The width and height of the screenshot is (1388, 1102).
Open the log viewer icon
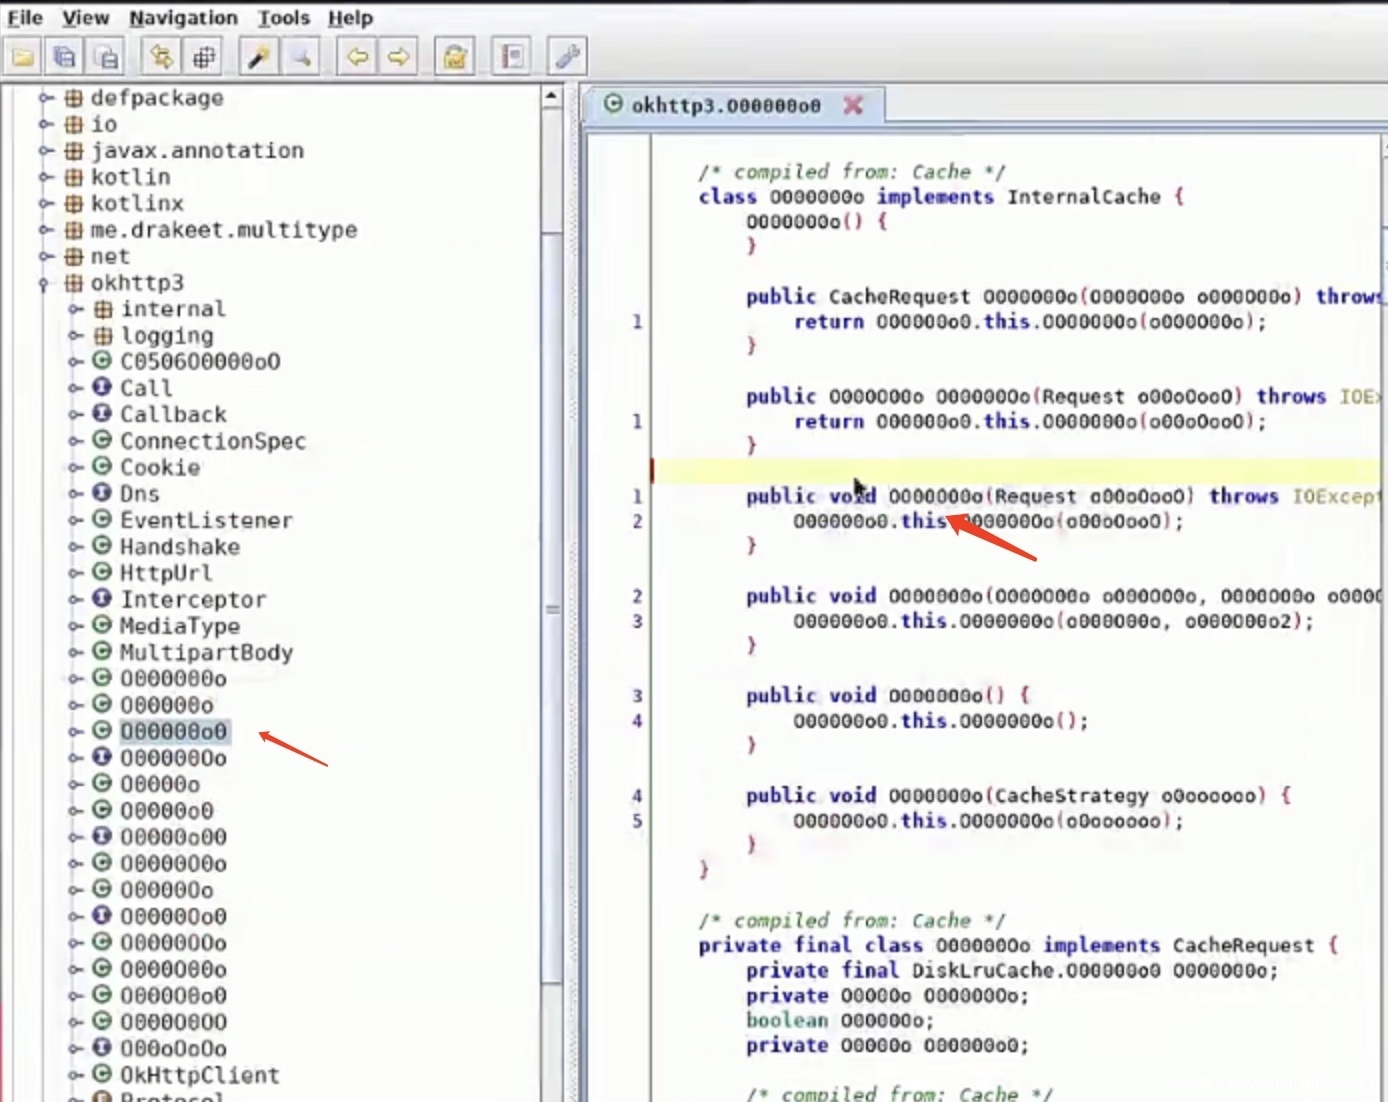[512, 57]
